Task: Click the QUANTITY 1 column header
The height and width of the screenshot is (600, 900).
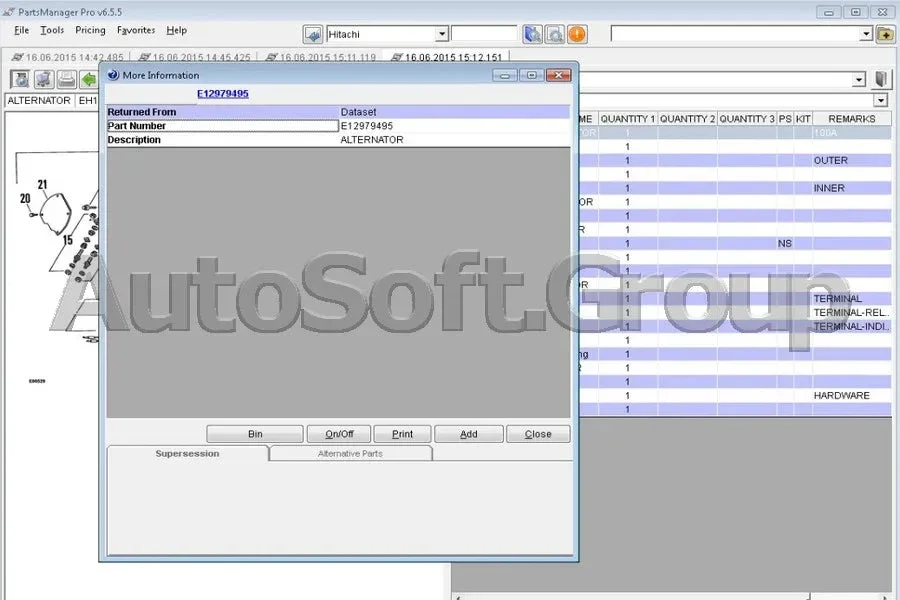Action: [627, 119]
